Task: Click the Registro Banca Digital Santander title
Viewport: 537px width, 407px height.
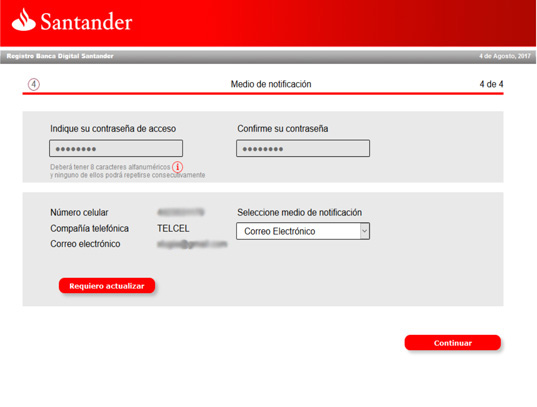Action: click(60, 56)
